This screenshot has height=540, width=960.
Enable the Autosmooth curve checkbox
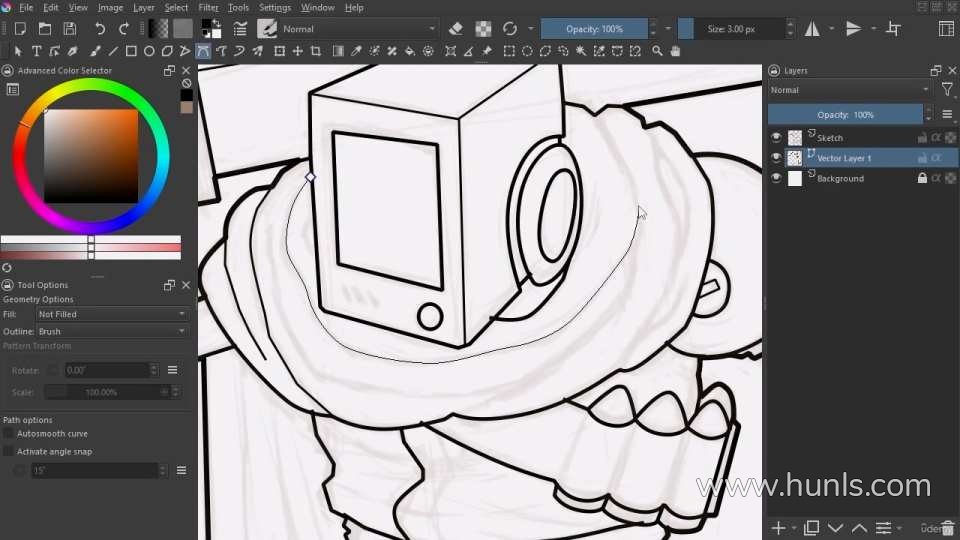(9, 434)
